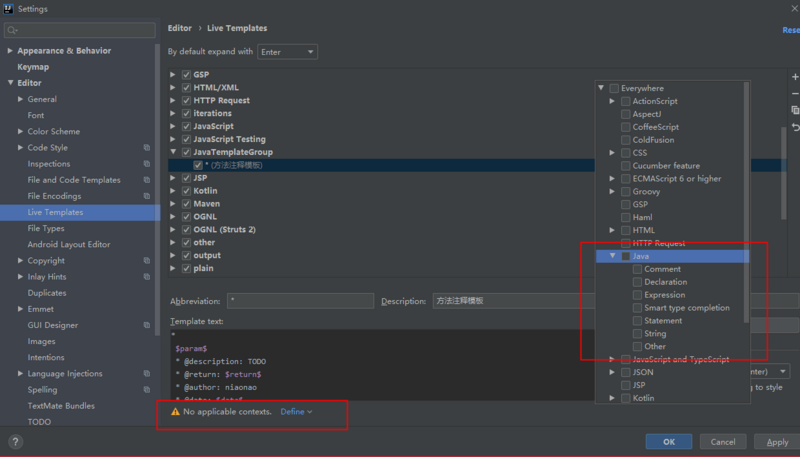Open help with the question mark icon

click(15, 442)
